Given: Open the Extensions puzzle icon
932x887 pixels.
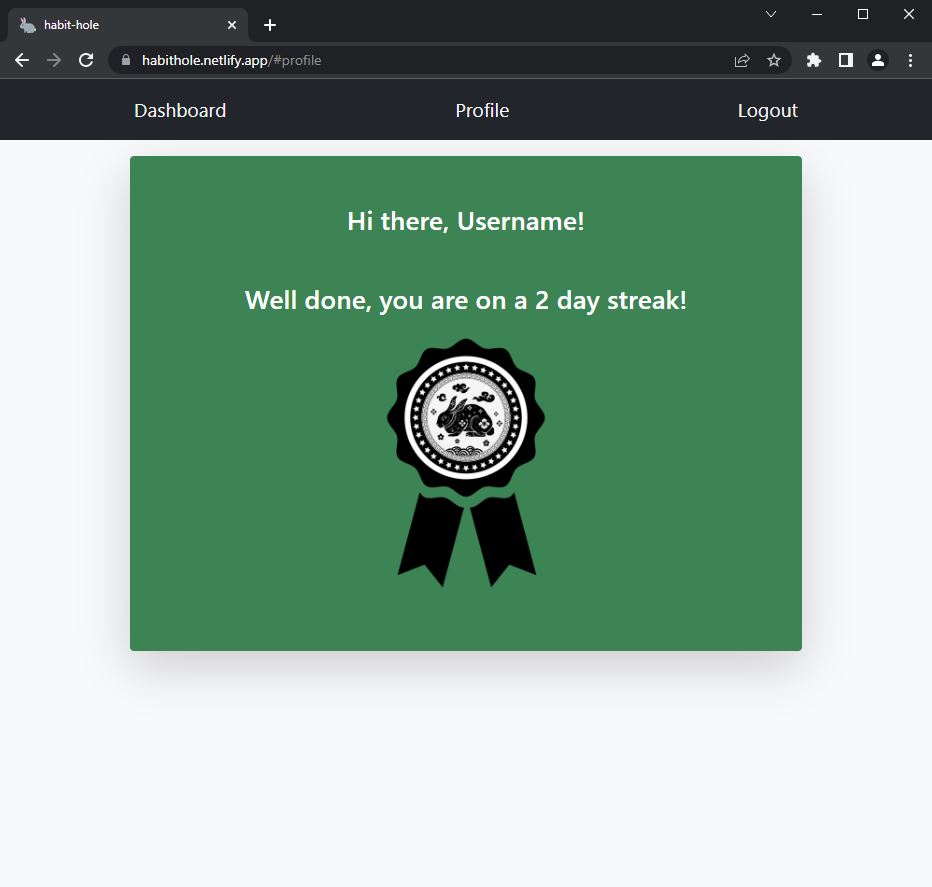Looking at the screenshot, I should tap(814, 60).
